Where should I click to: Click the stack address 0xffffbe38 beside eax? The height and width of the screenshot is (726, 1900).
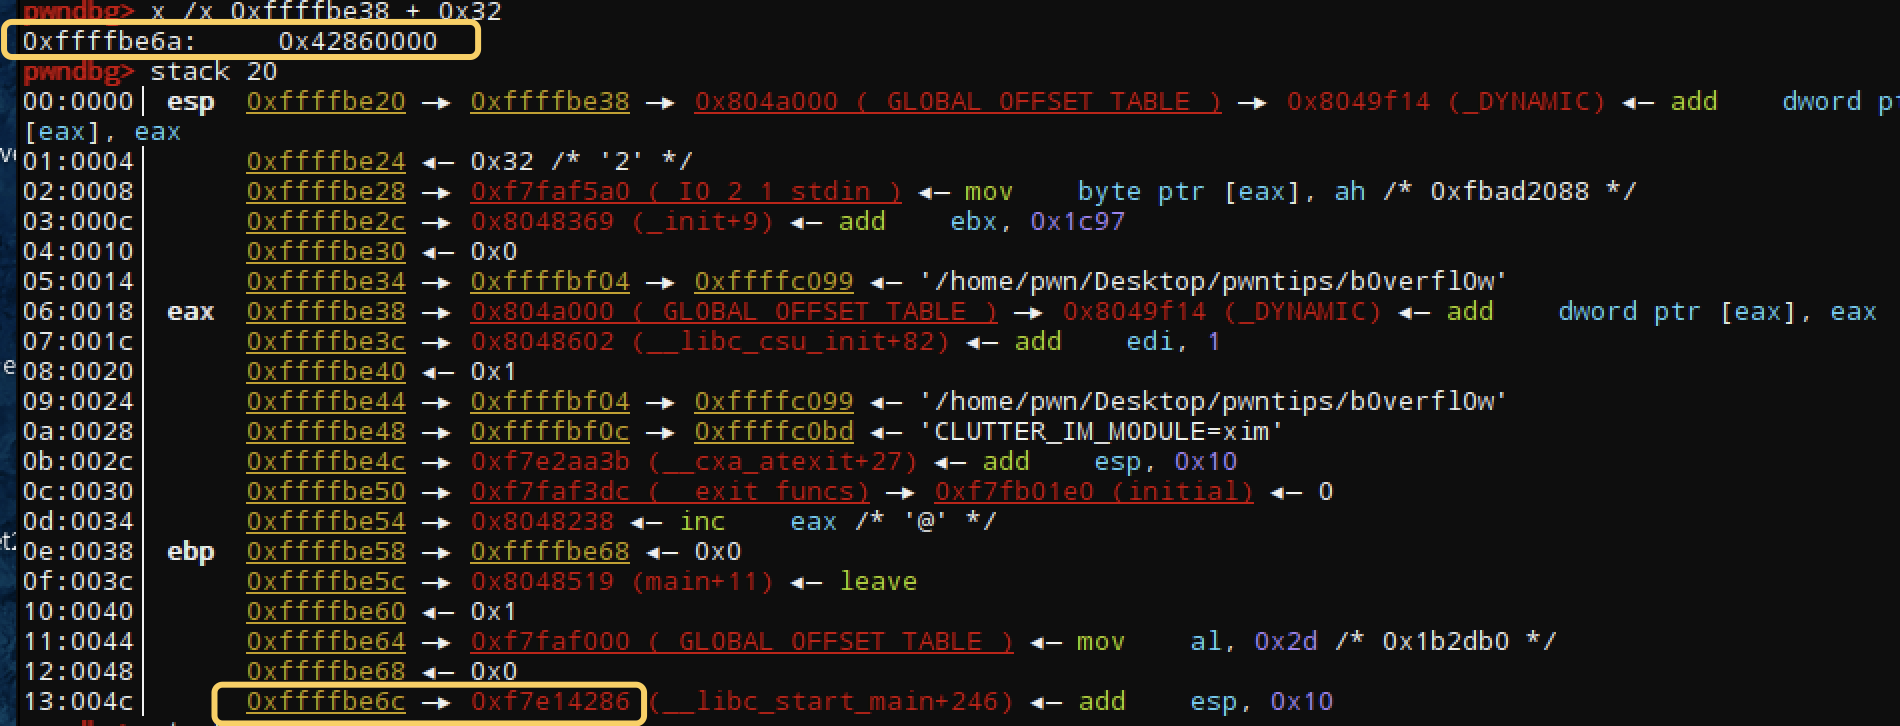(326, 312)
